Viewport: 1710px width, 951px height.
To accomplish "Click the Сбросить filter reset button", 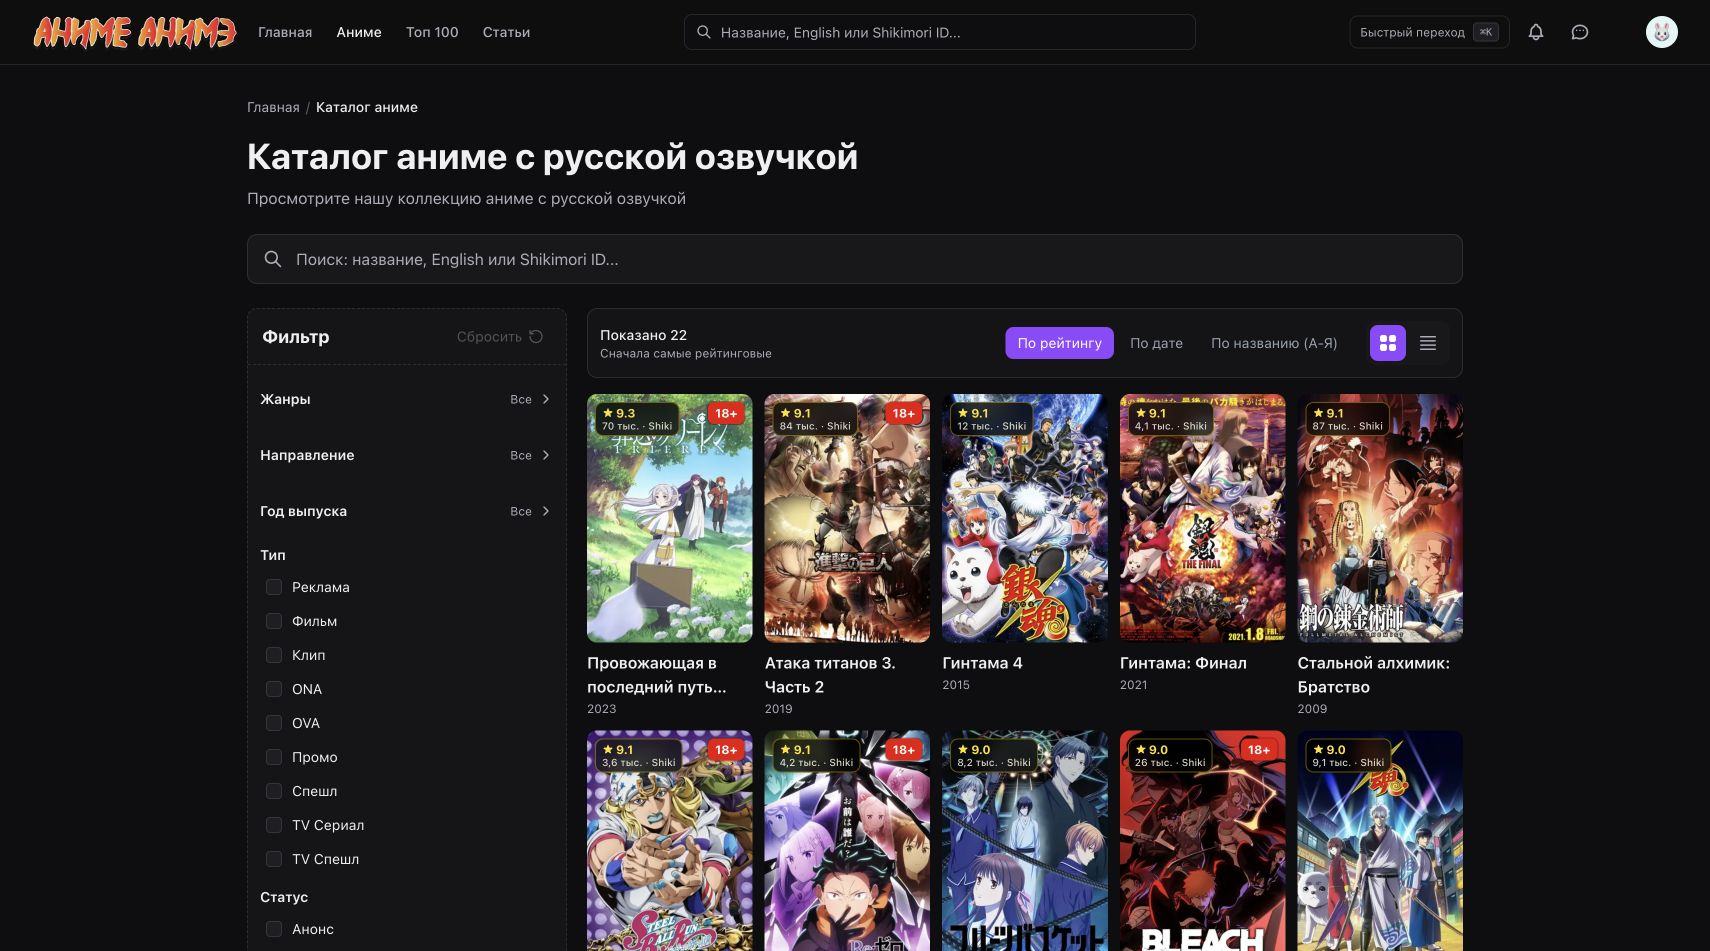I will point(500,337).
